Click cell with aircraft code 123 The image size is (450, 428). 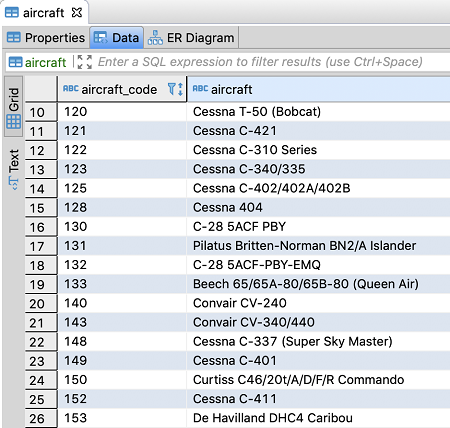(122, 169)
